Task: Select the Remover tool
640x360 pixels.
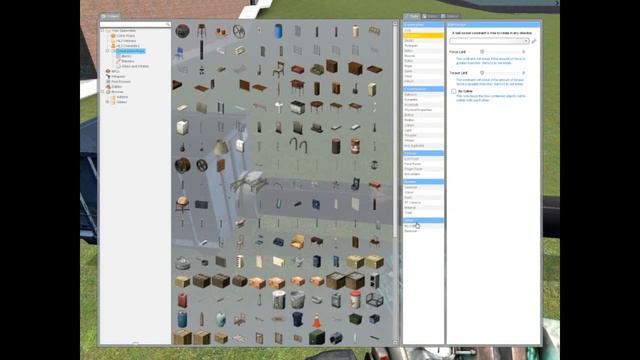Action: (423, 231)
